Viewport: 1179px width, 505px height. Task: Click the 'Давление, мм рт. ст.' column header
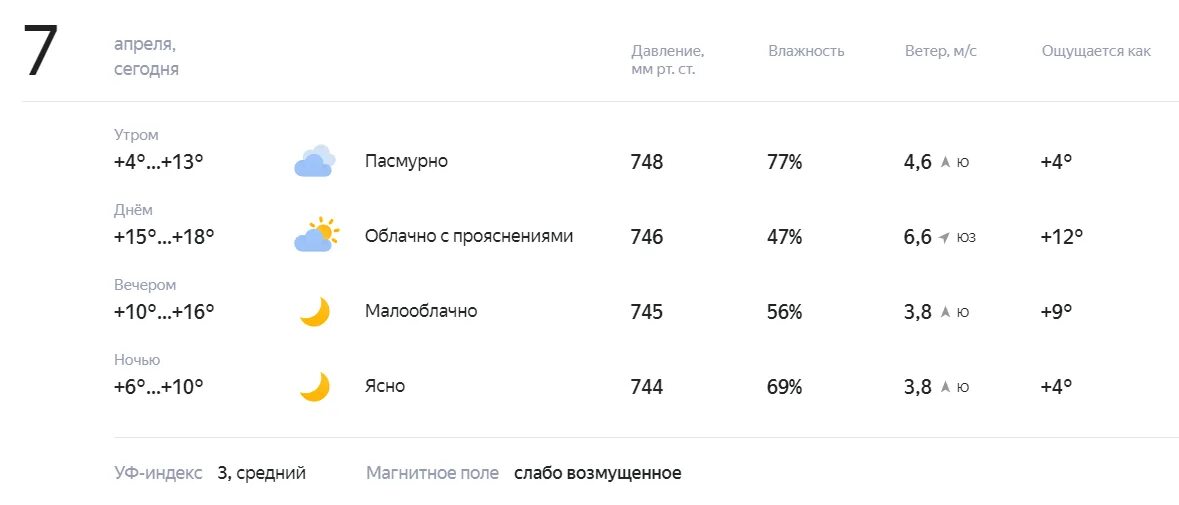(x=668, y=60)
